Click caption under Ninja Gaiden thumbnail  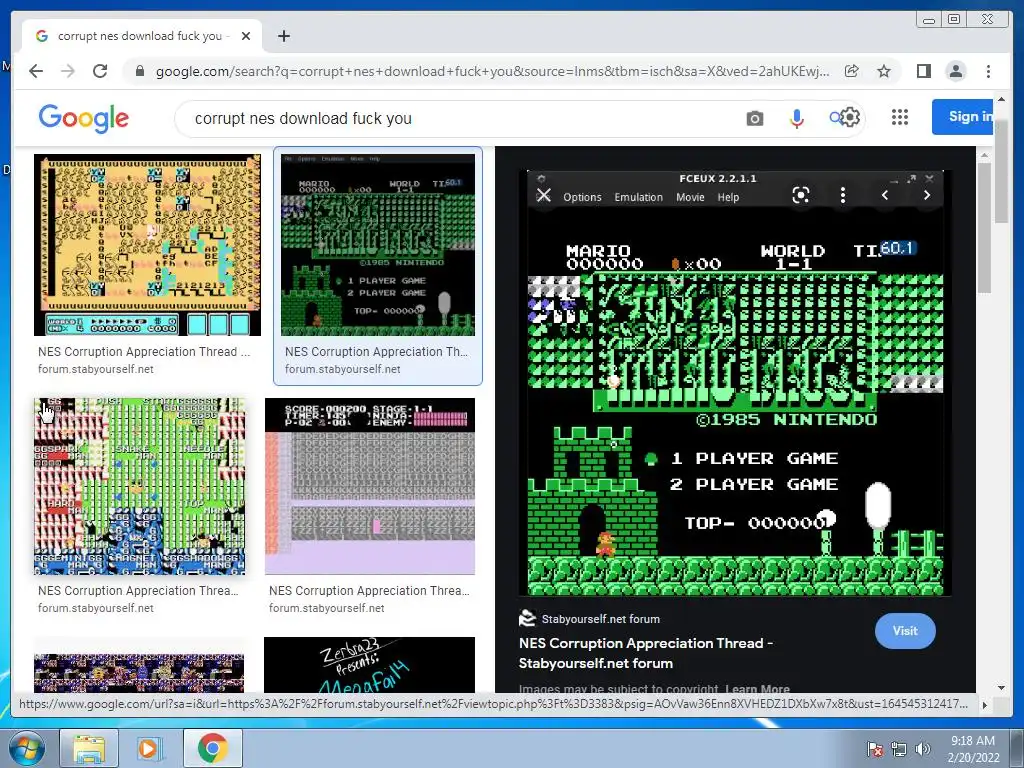click(x=369, y=590)
